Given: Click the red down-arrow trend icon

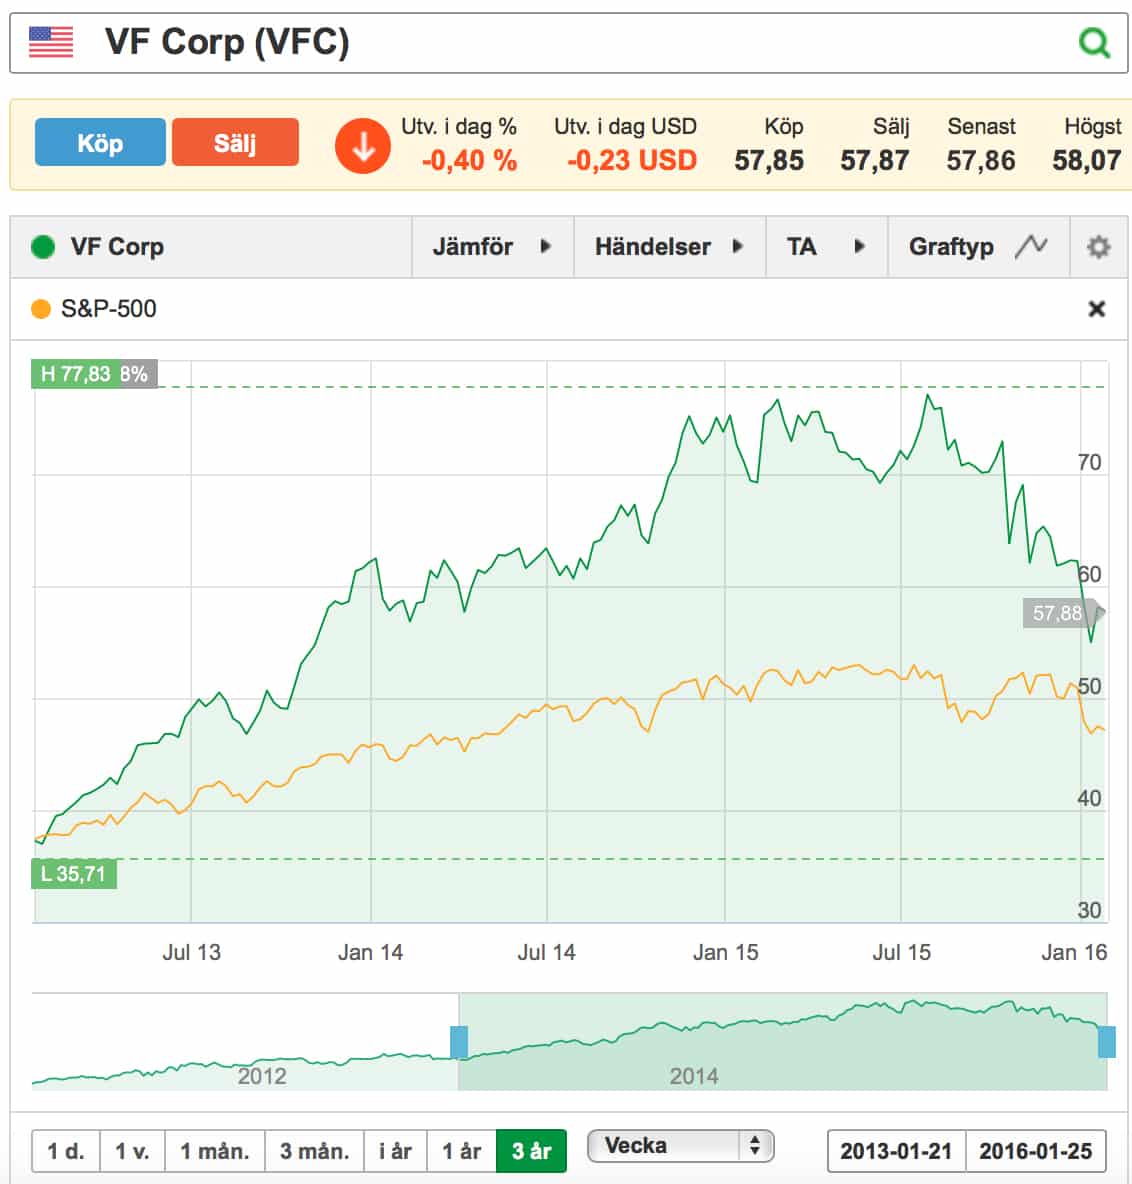Looking at the screenshot, I should click(x=362, y=146).
